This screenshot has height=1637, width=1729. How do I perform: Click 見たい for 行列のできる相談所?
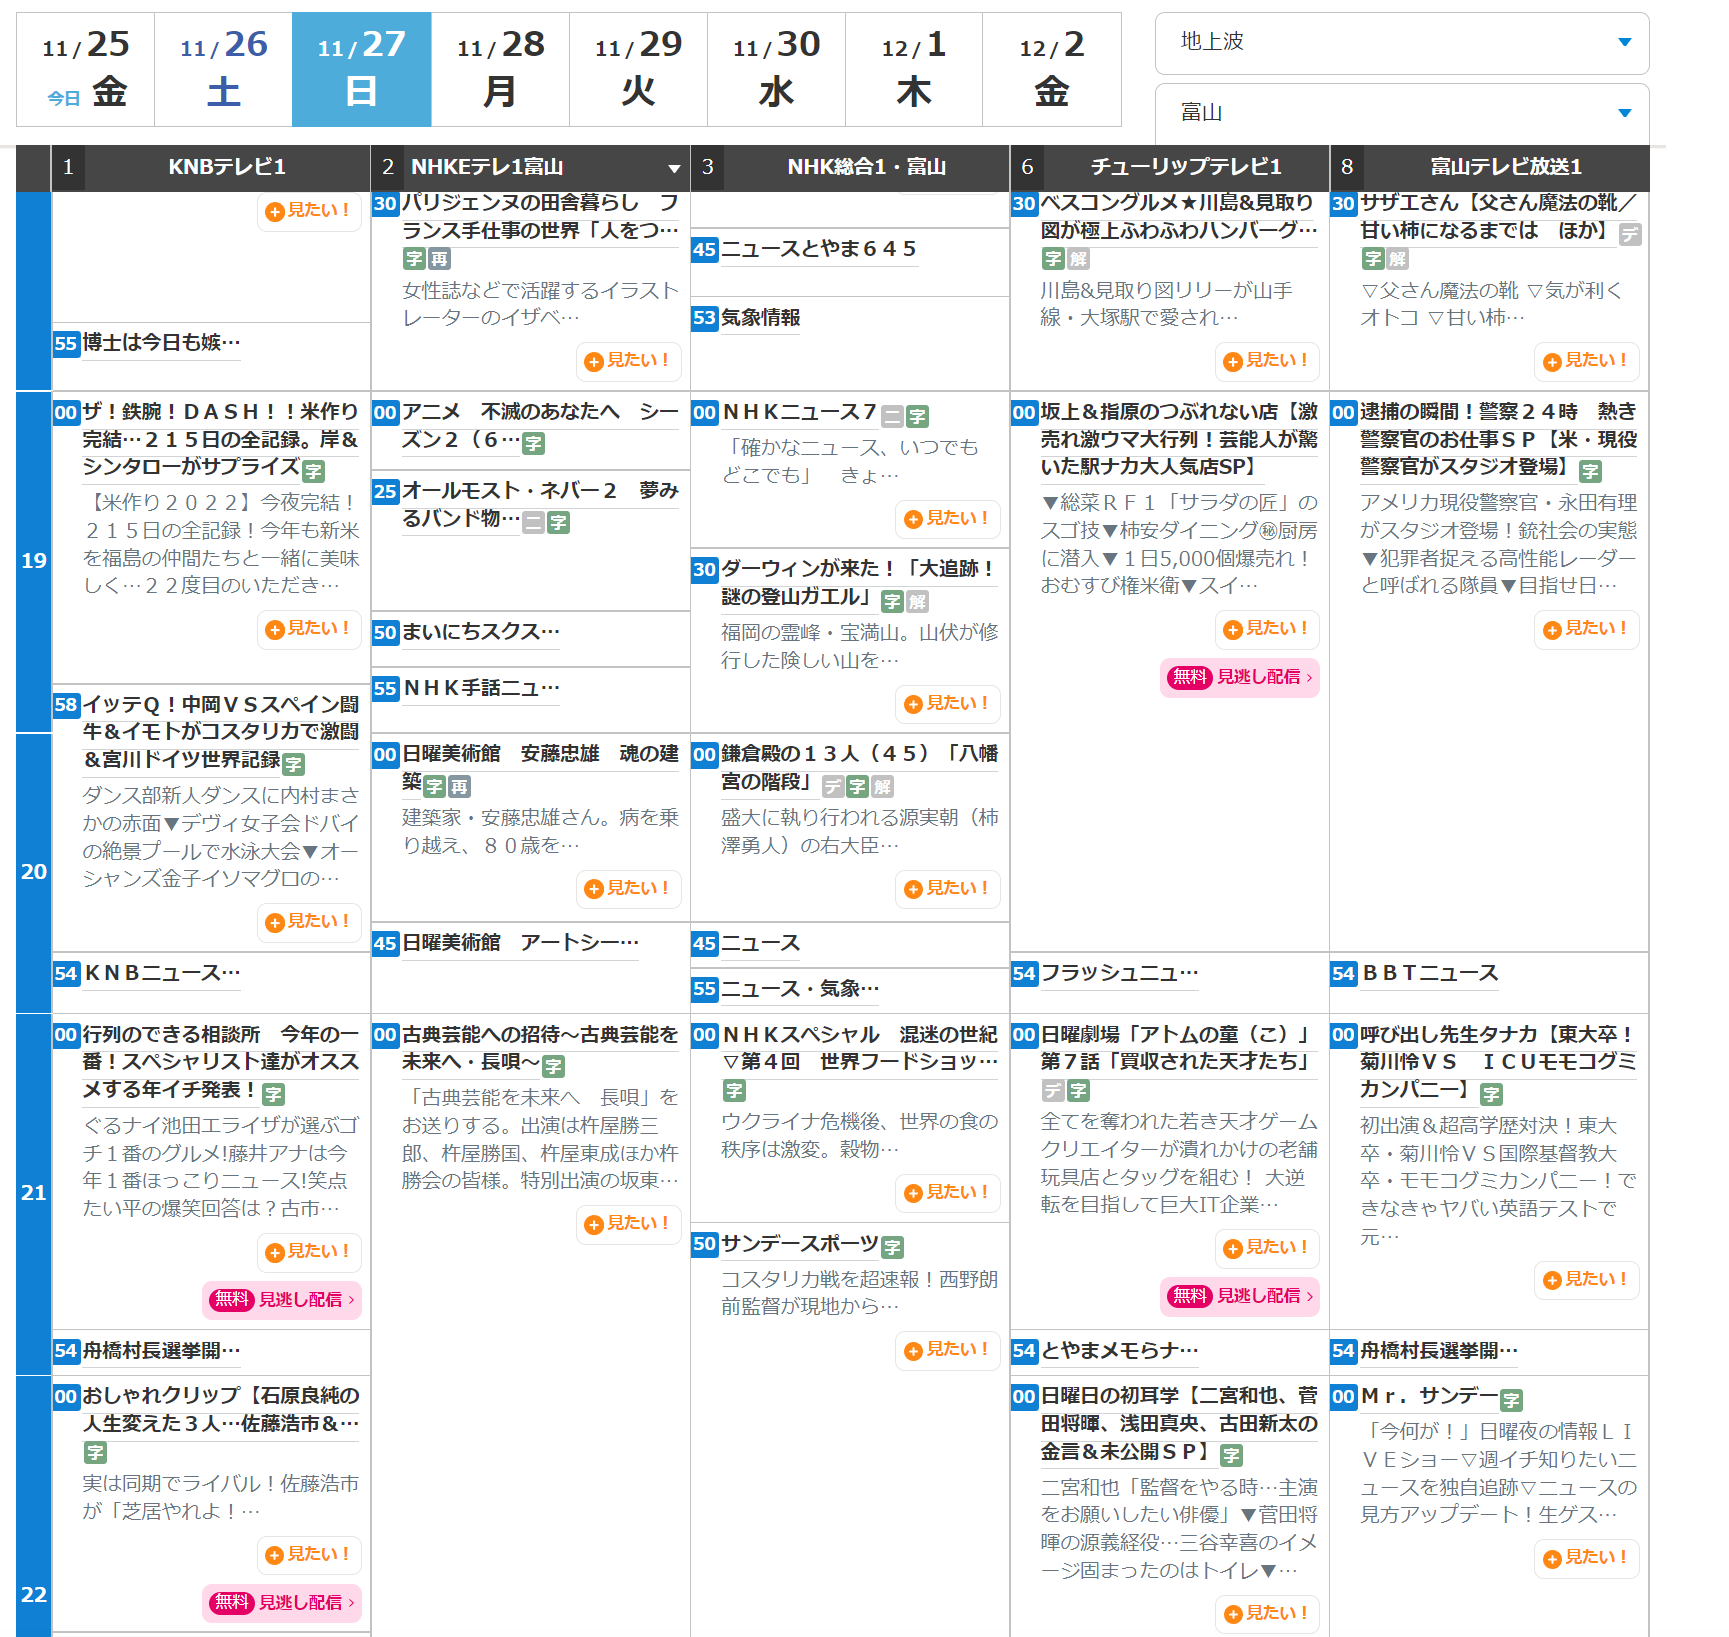(309, 1252)
